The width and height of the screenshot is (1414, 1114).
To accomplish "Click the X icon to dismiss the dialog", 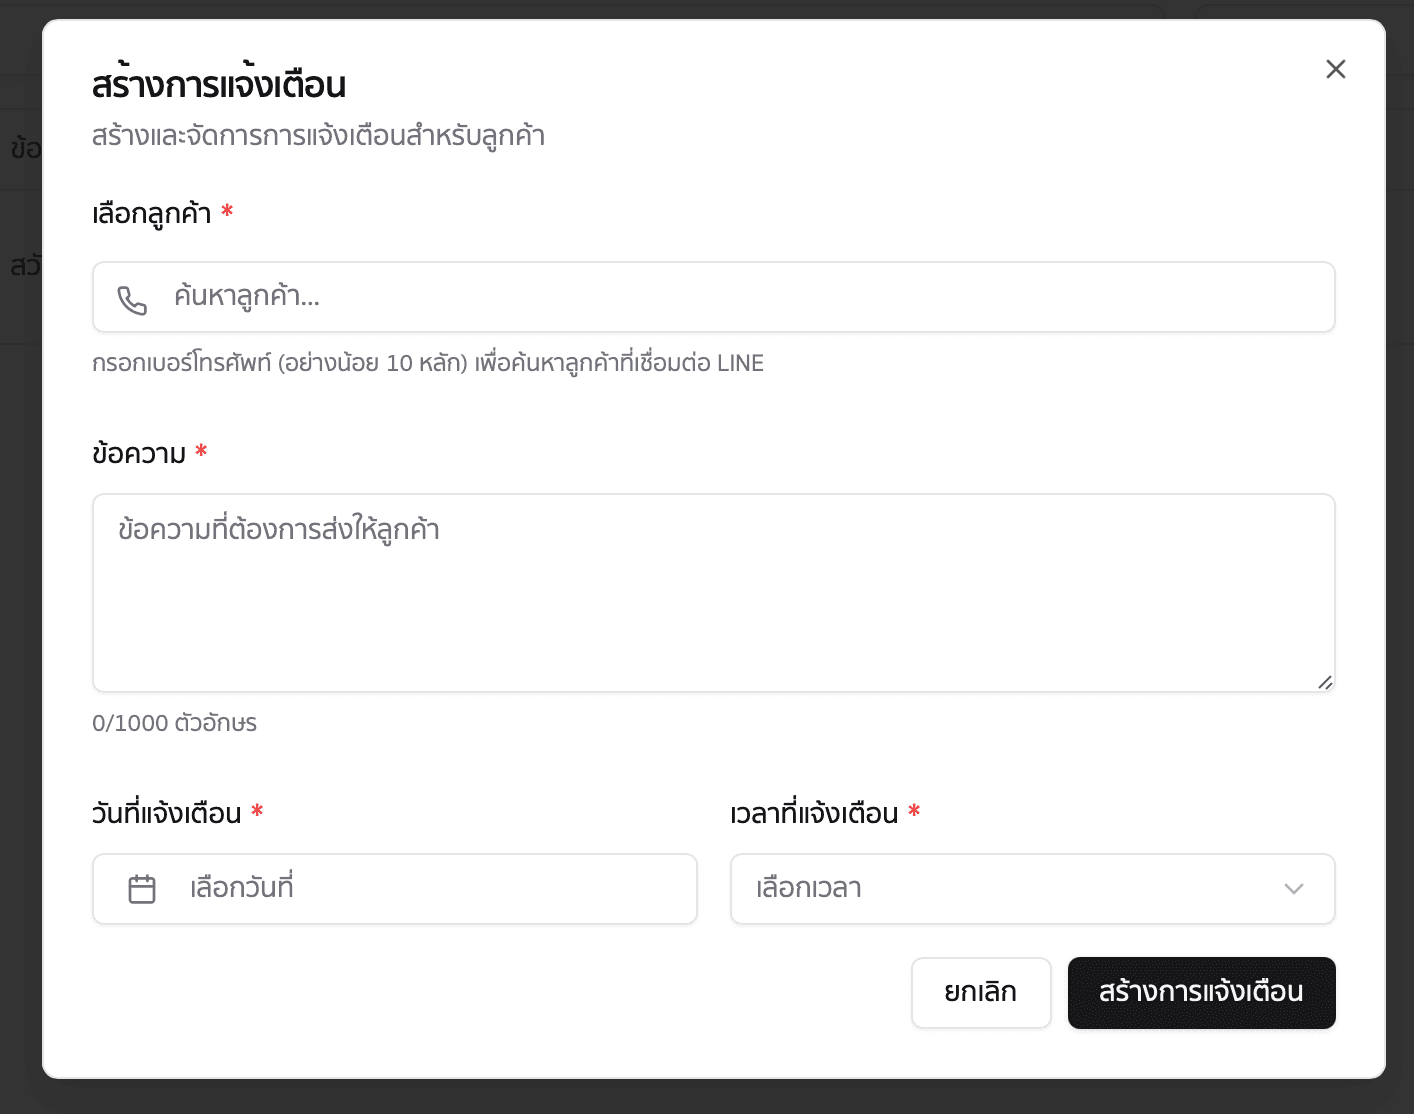I will 1336,69.
